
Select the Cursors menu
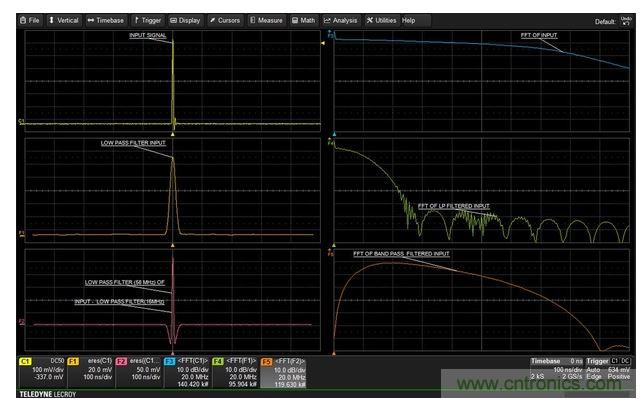pos(225,20)
